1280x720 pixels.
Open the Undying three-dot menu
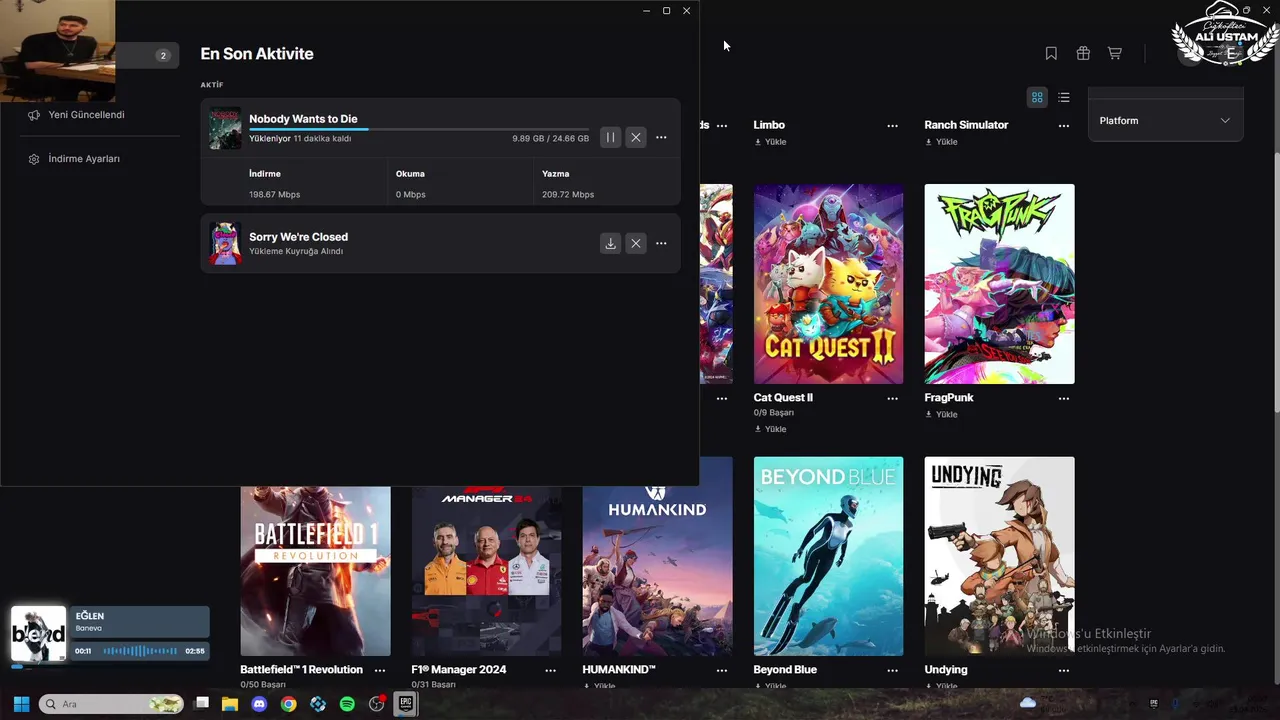pos(1064,670)
